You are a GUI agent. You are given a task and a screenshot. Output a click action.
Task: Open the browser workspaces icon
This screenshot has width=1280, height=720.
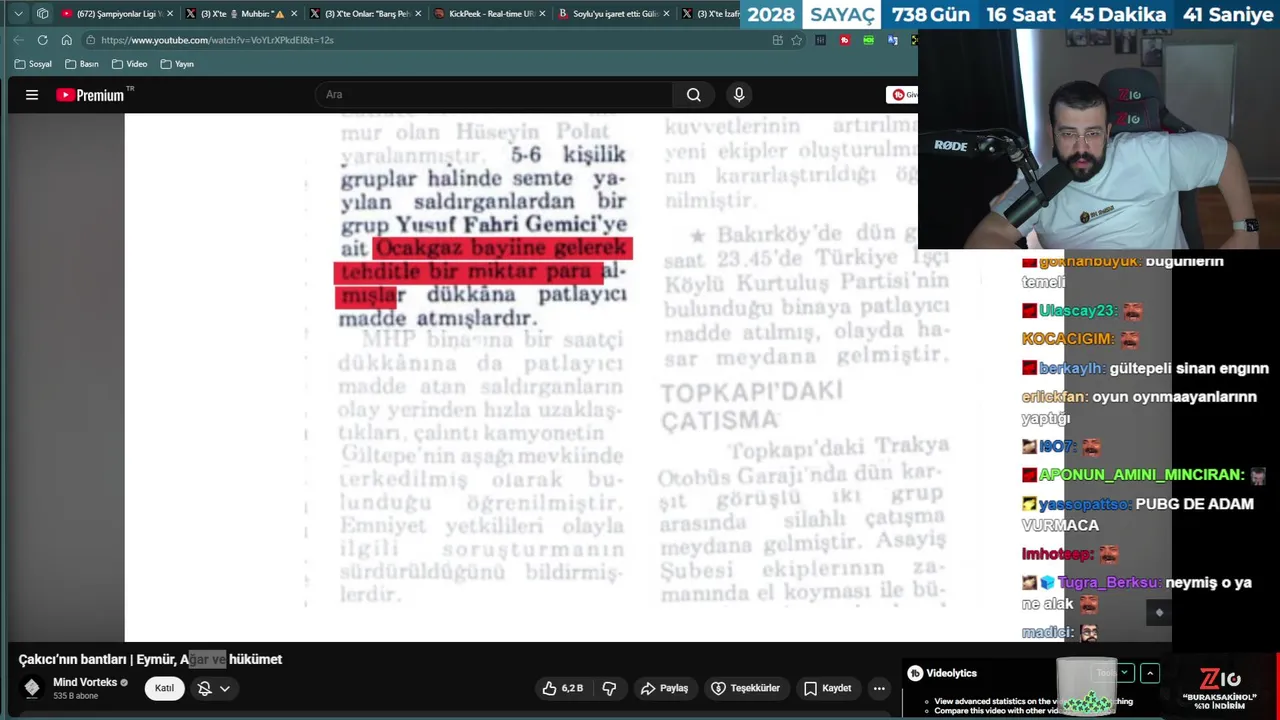click(x=42, y=14)
